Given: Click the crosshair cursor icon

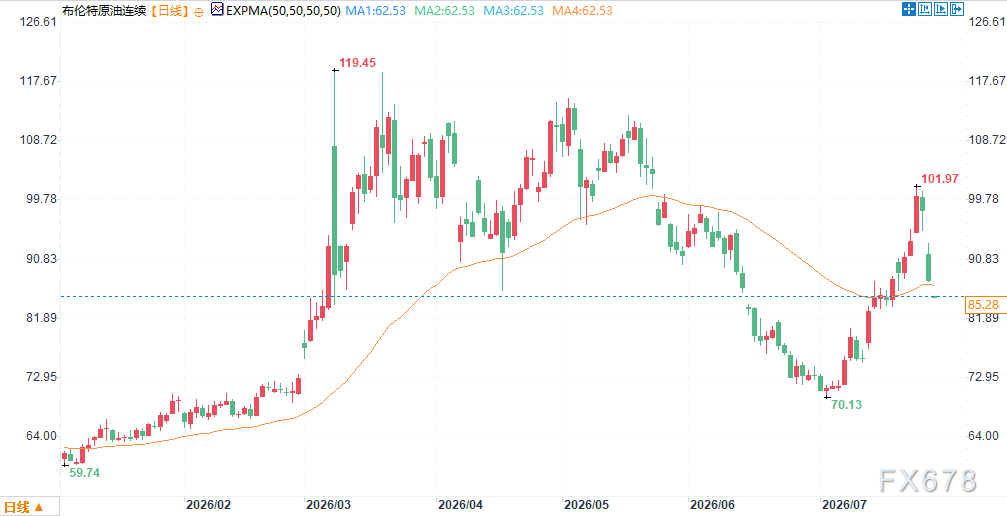Looking at the screenshot, I should click(x=909, y=9).
